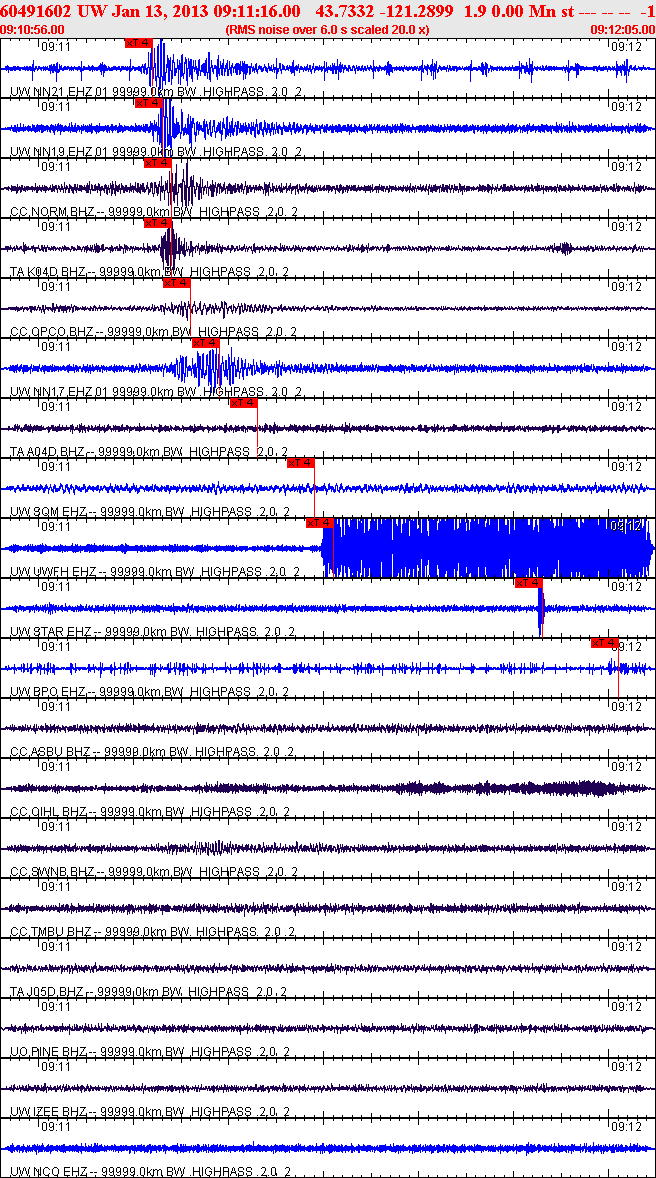Select the xT 4 pick marker on BPO trace

click(x=604, y=644)
